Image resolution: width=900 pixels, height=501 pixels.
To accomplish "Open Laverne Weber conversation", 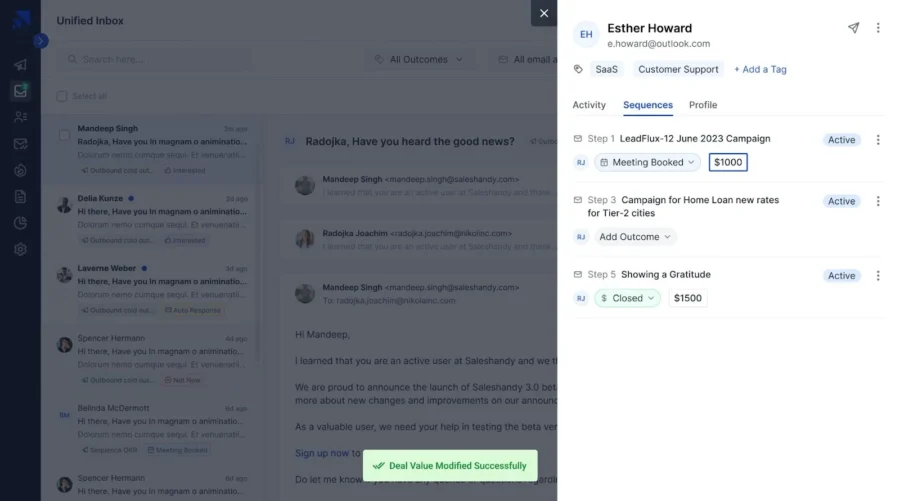I will point(152,289).
